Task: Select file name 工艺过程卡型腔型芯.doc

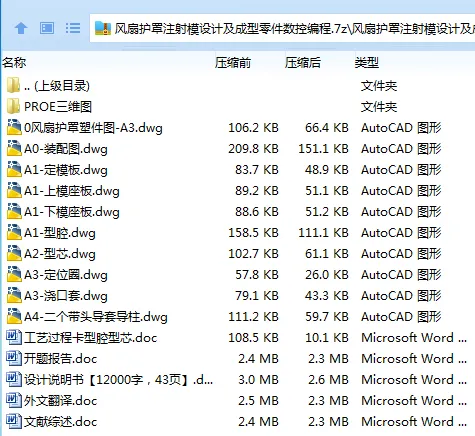Action: click(90, 338)
